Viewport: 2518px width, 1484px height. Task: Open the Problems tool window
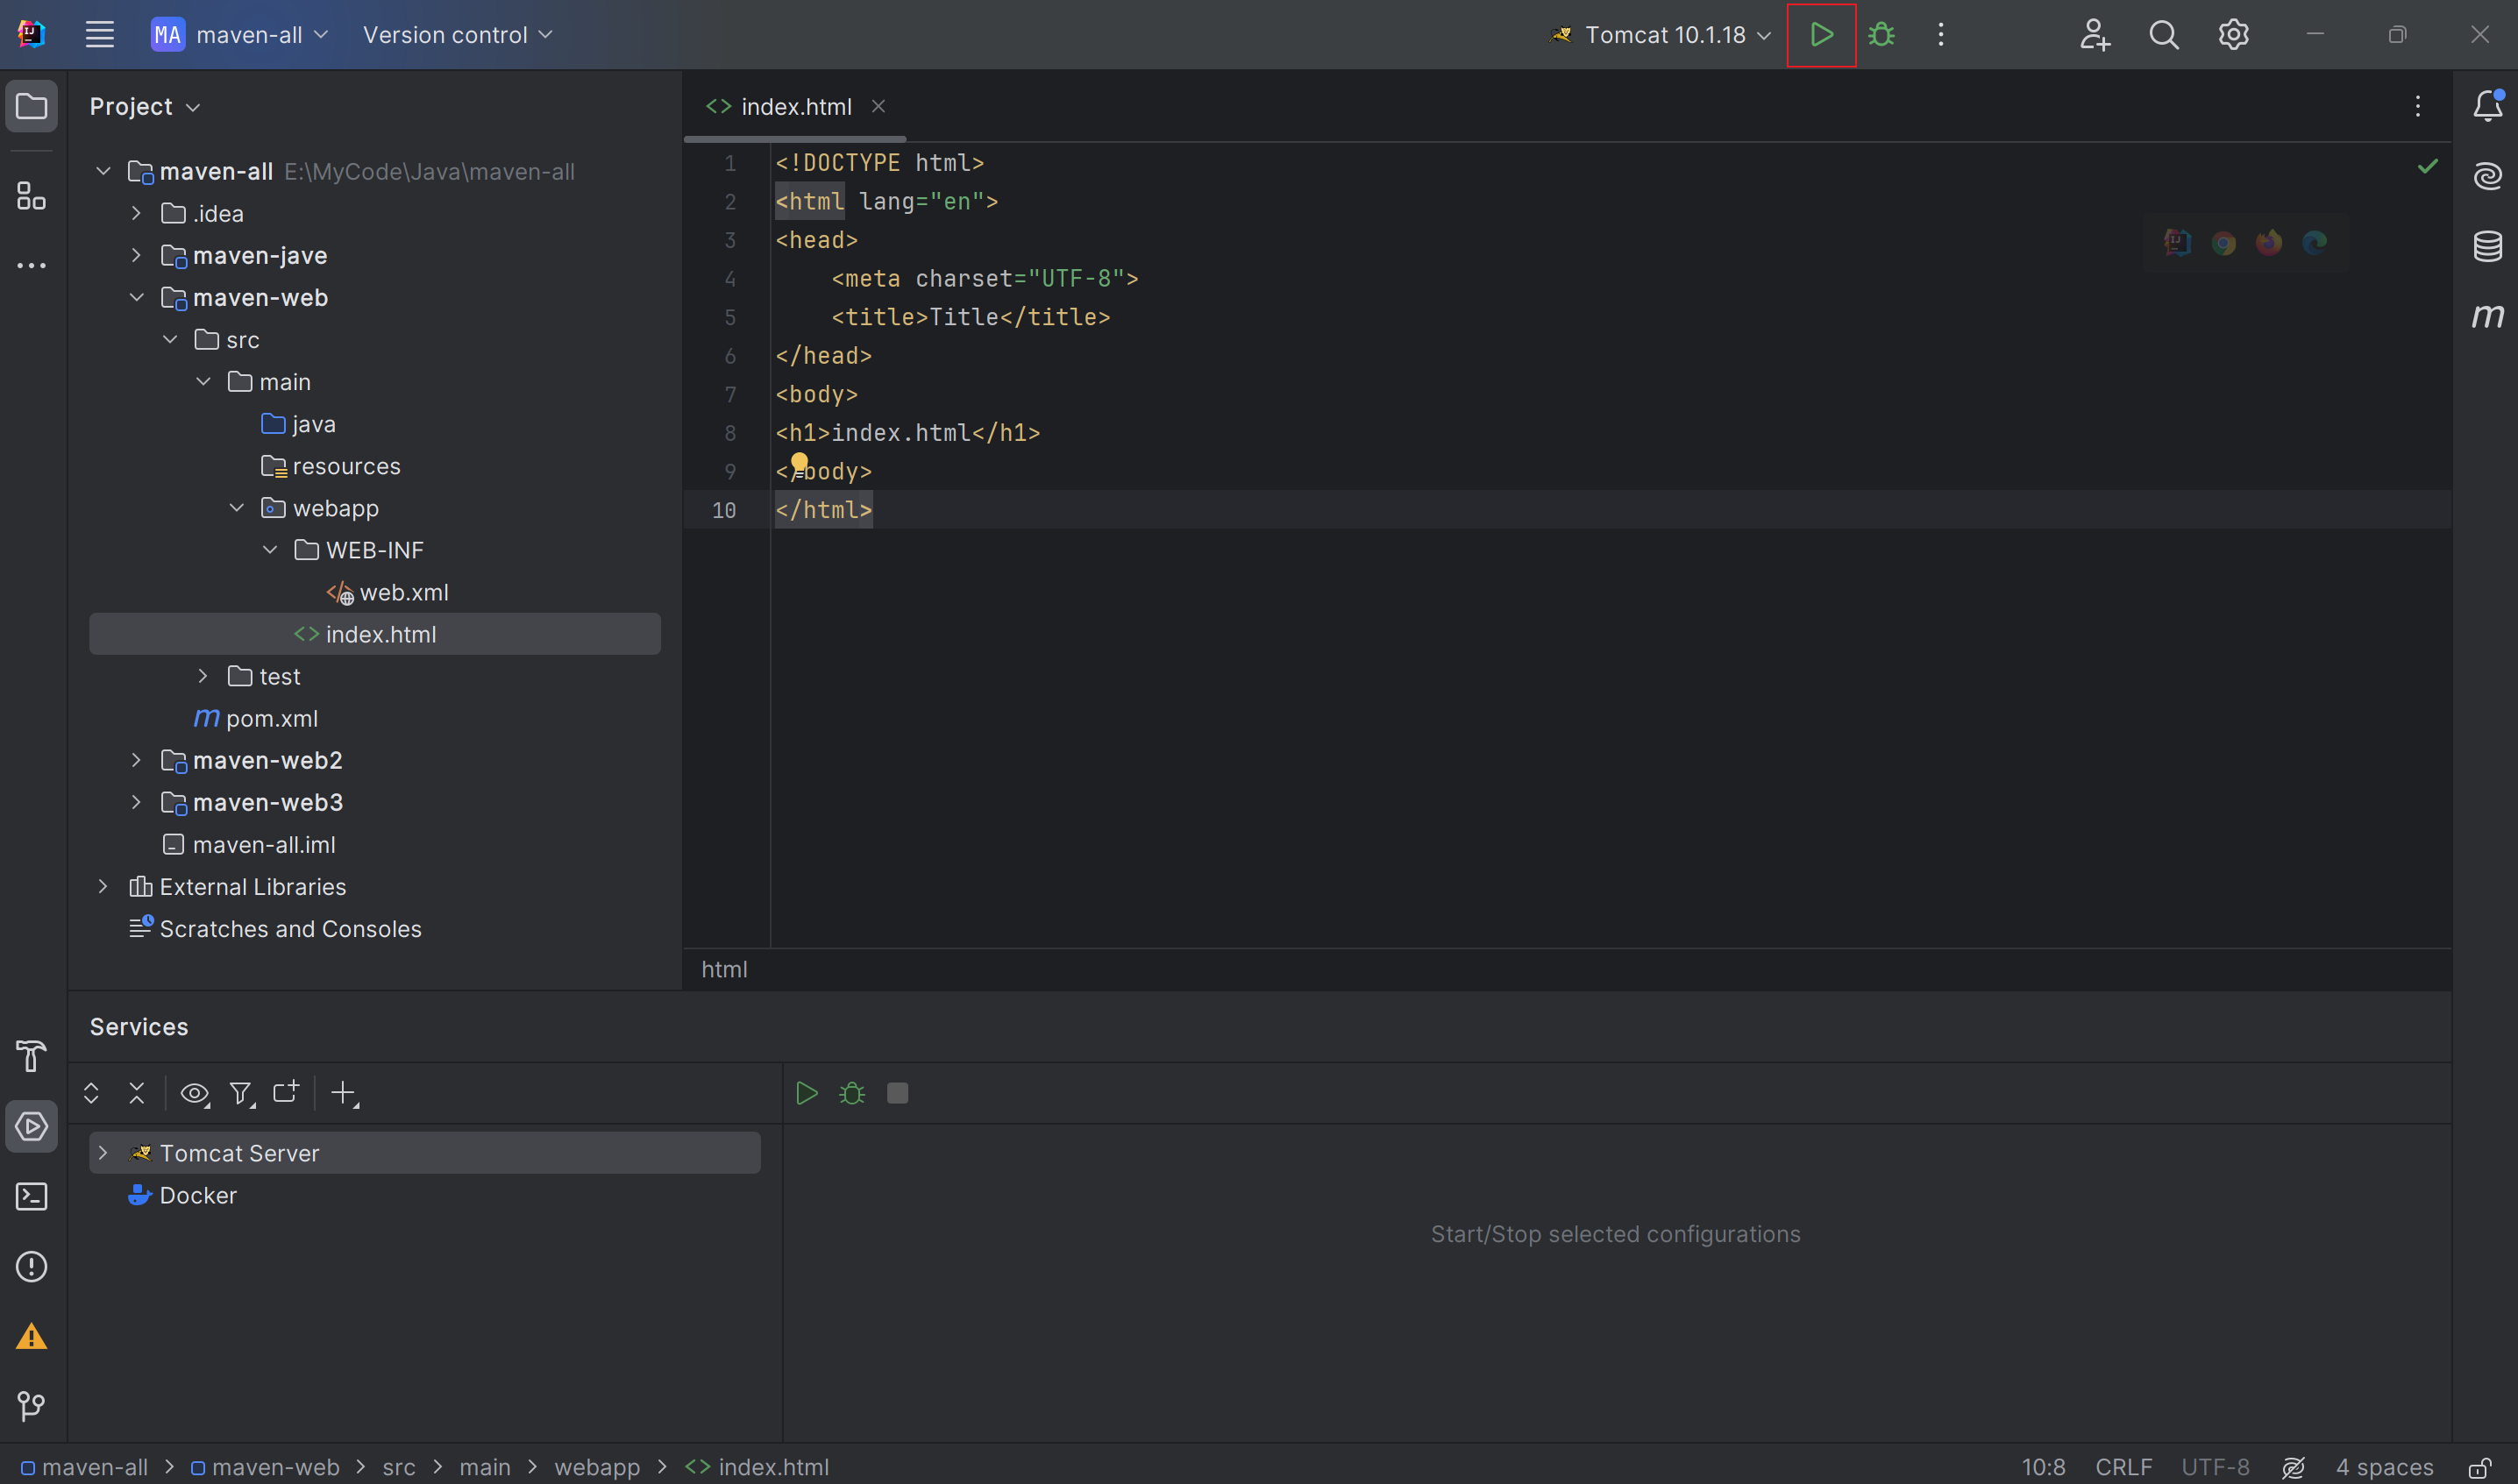(31, 1266)
